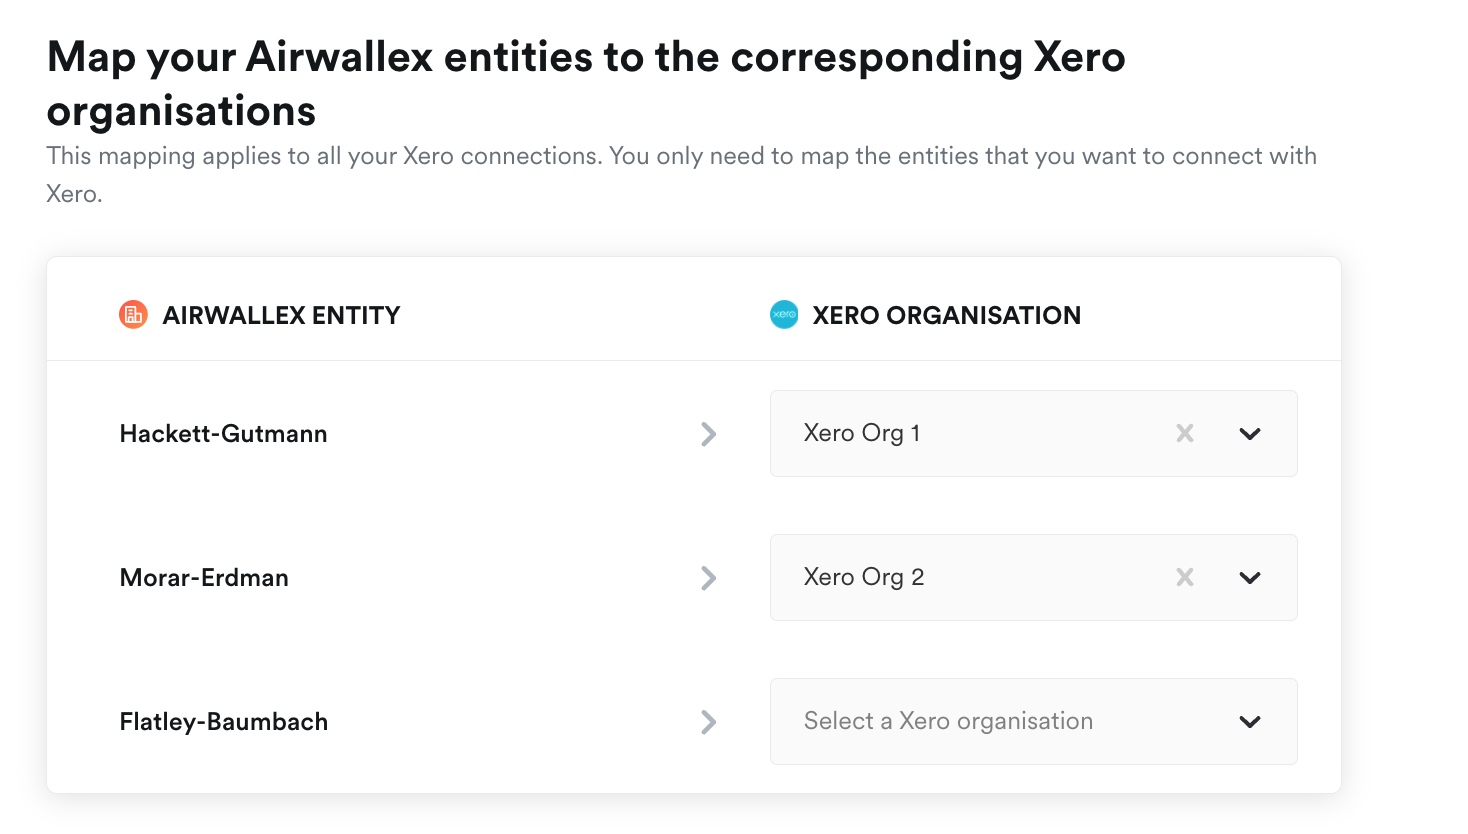Select the Hackett-Gutmann entity name
This screenshot has height=834, width=1468.
[224, 434]
